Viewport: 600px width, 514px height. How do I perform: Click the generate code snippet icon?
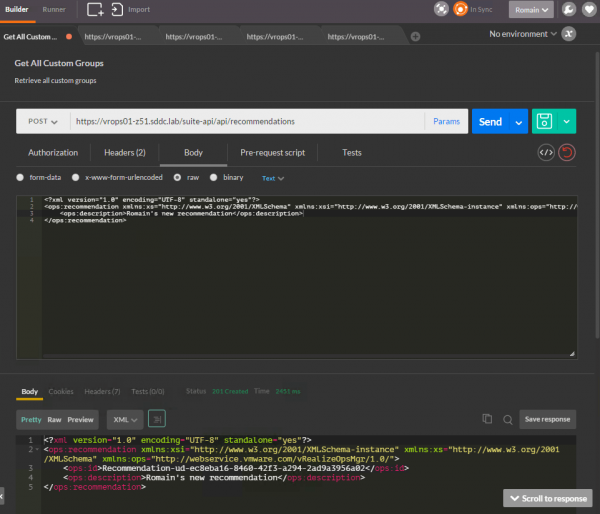coord(546,153)
